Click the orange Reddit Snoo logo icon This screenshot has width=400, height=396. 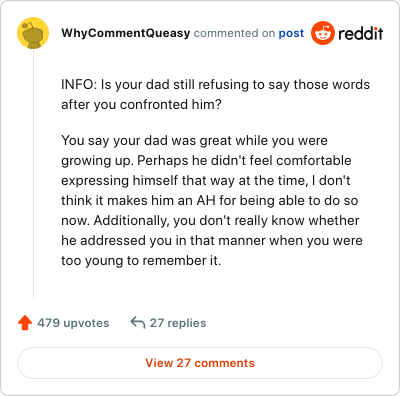pyautogui.click(x=323, y=33)
